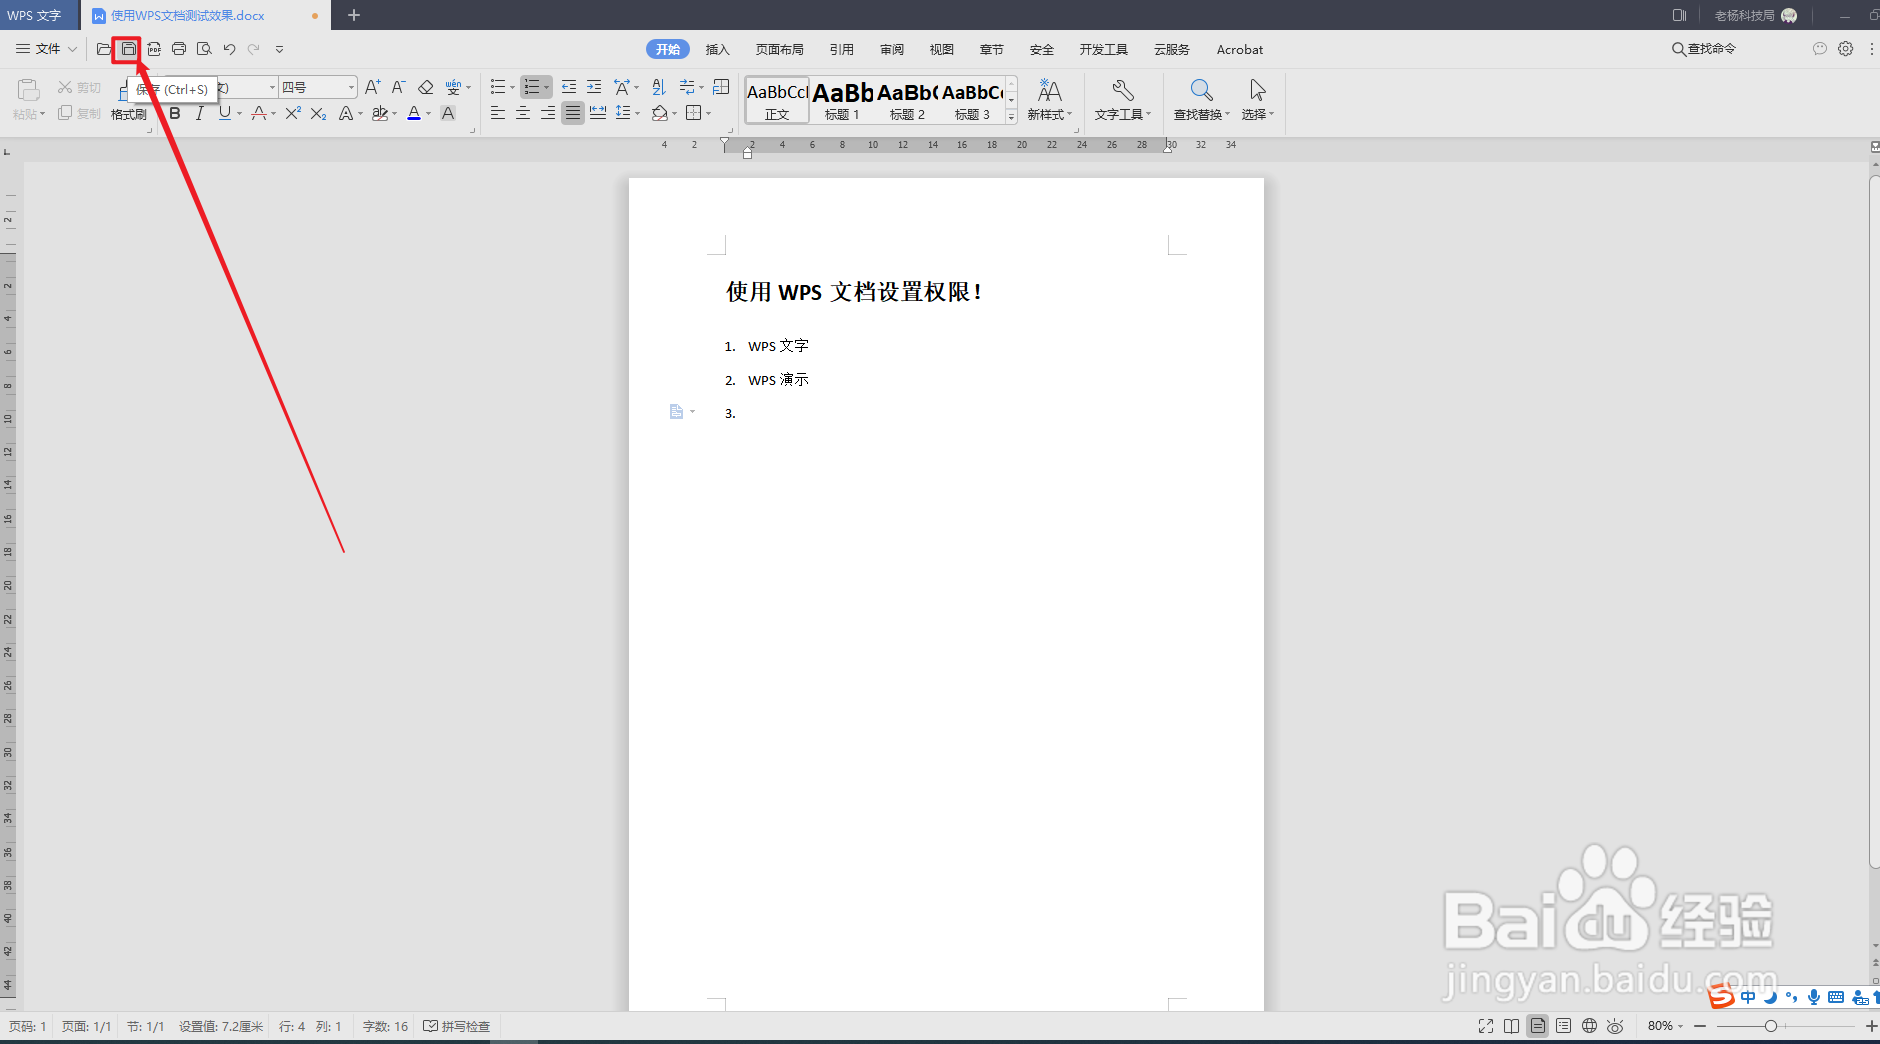
Task: Open the quick access toolbar customize arrow
Action: (279, 49)
